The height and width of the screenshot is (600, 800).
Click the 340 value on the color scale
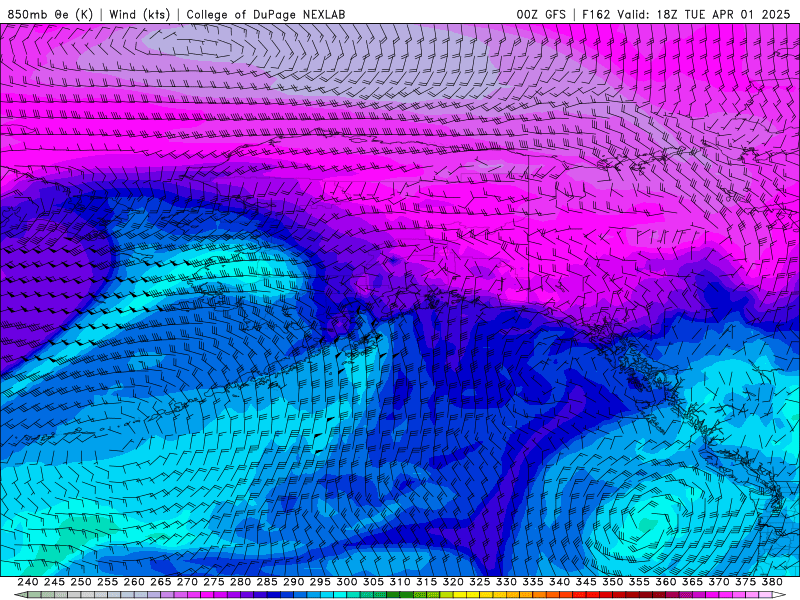[559, 582]
